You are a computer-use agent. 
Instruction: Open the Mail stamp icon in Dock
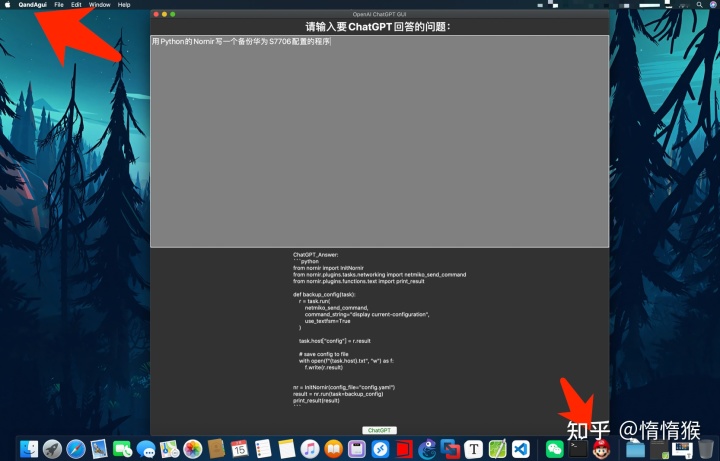(99, 449)
